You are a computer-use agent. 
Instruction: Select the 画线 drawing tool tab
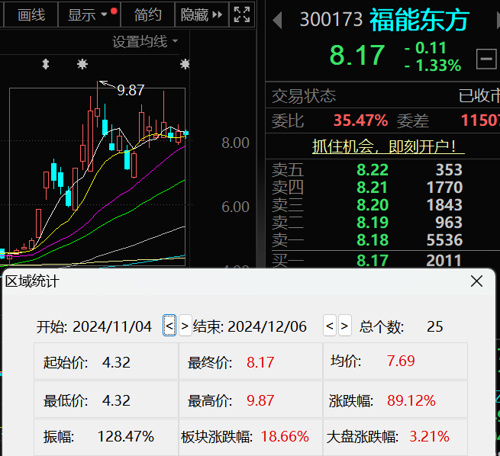pos(31,15)
